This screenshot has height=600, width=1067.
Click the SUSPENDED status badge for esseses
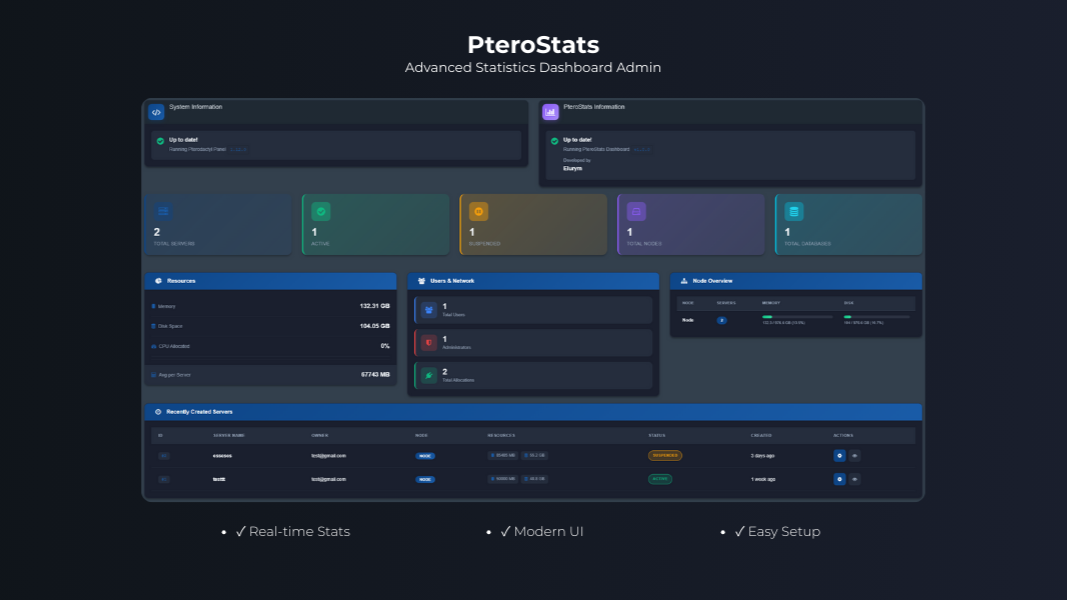pyautogui.click(x=665, y=455)
